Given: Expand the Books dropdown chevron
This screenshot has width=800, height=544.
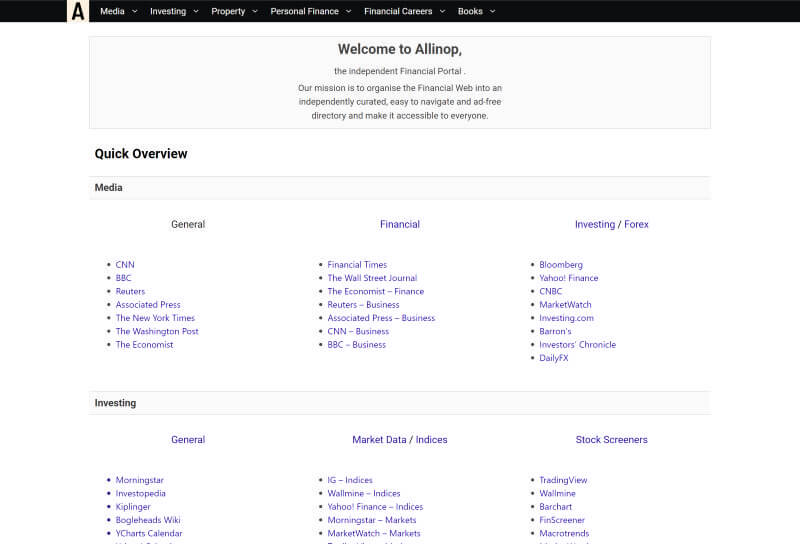Looking at the screenshot, I should (x=492, y=11).
